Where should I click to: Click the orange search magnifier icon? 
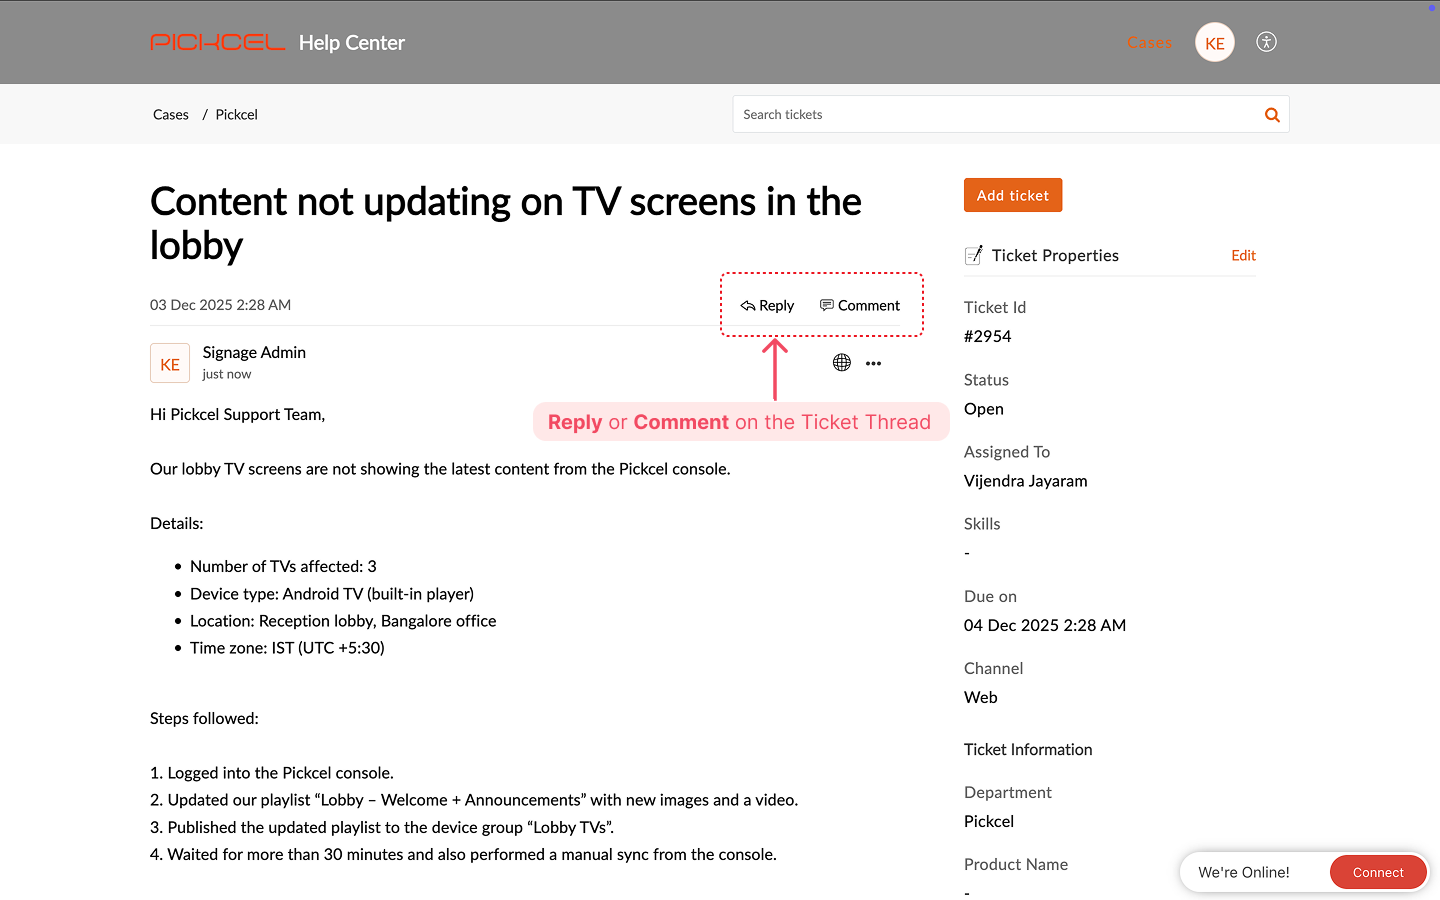point(1272,115)
